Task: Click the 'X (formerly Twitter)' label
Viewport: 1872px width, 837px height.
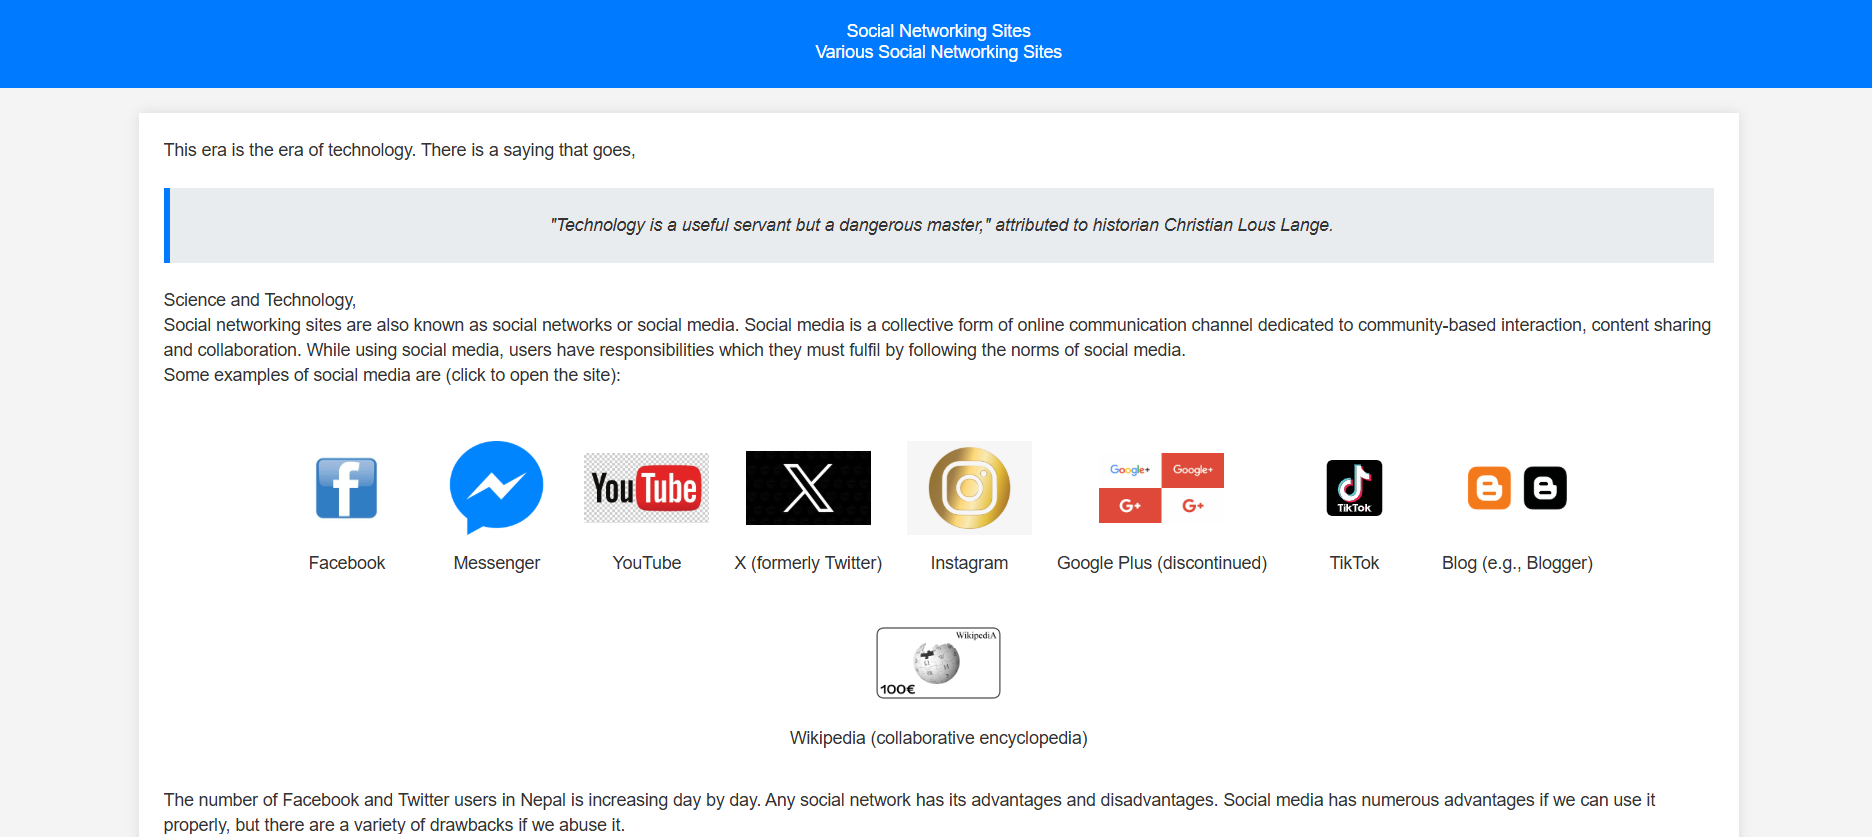Action: tap(808, 563)
